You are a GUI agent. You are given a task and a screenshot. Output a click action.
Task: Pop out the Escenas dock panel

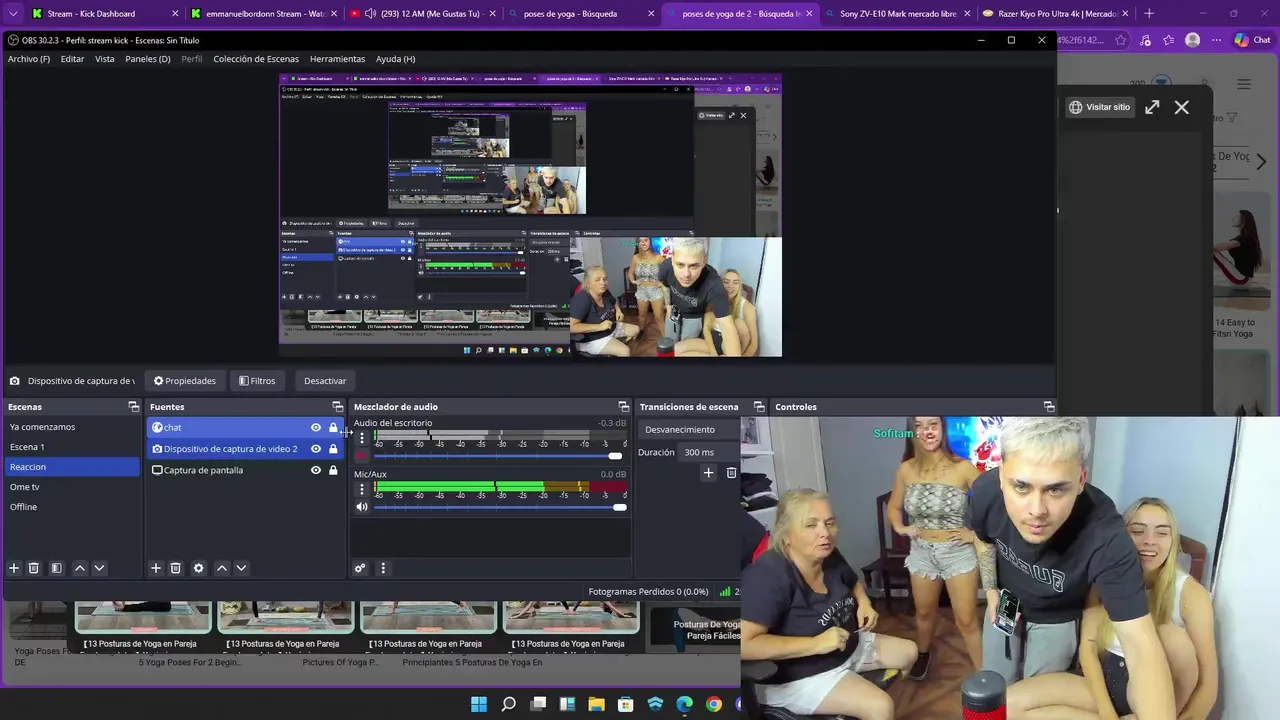(x=133, y=407)
